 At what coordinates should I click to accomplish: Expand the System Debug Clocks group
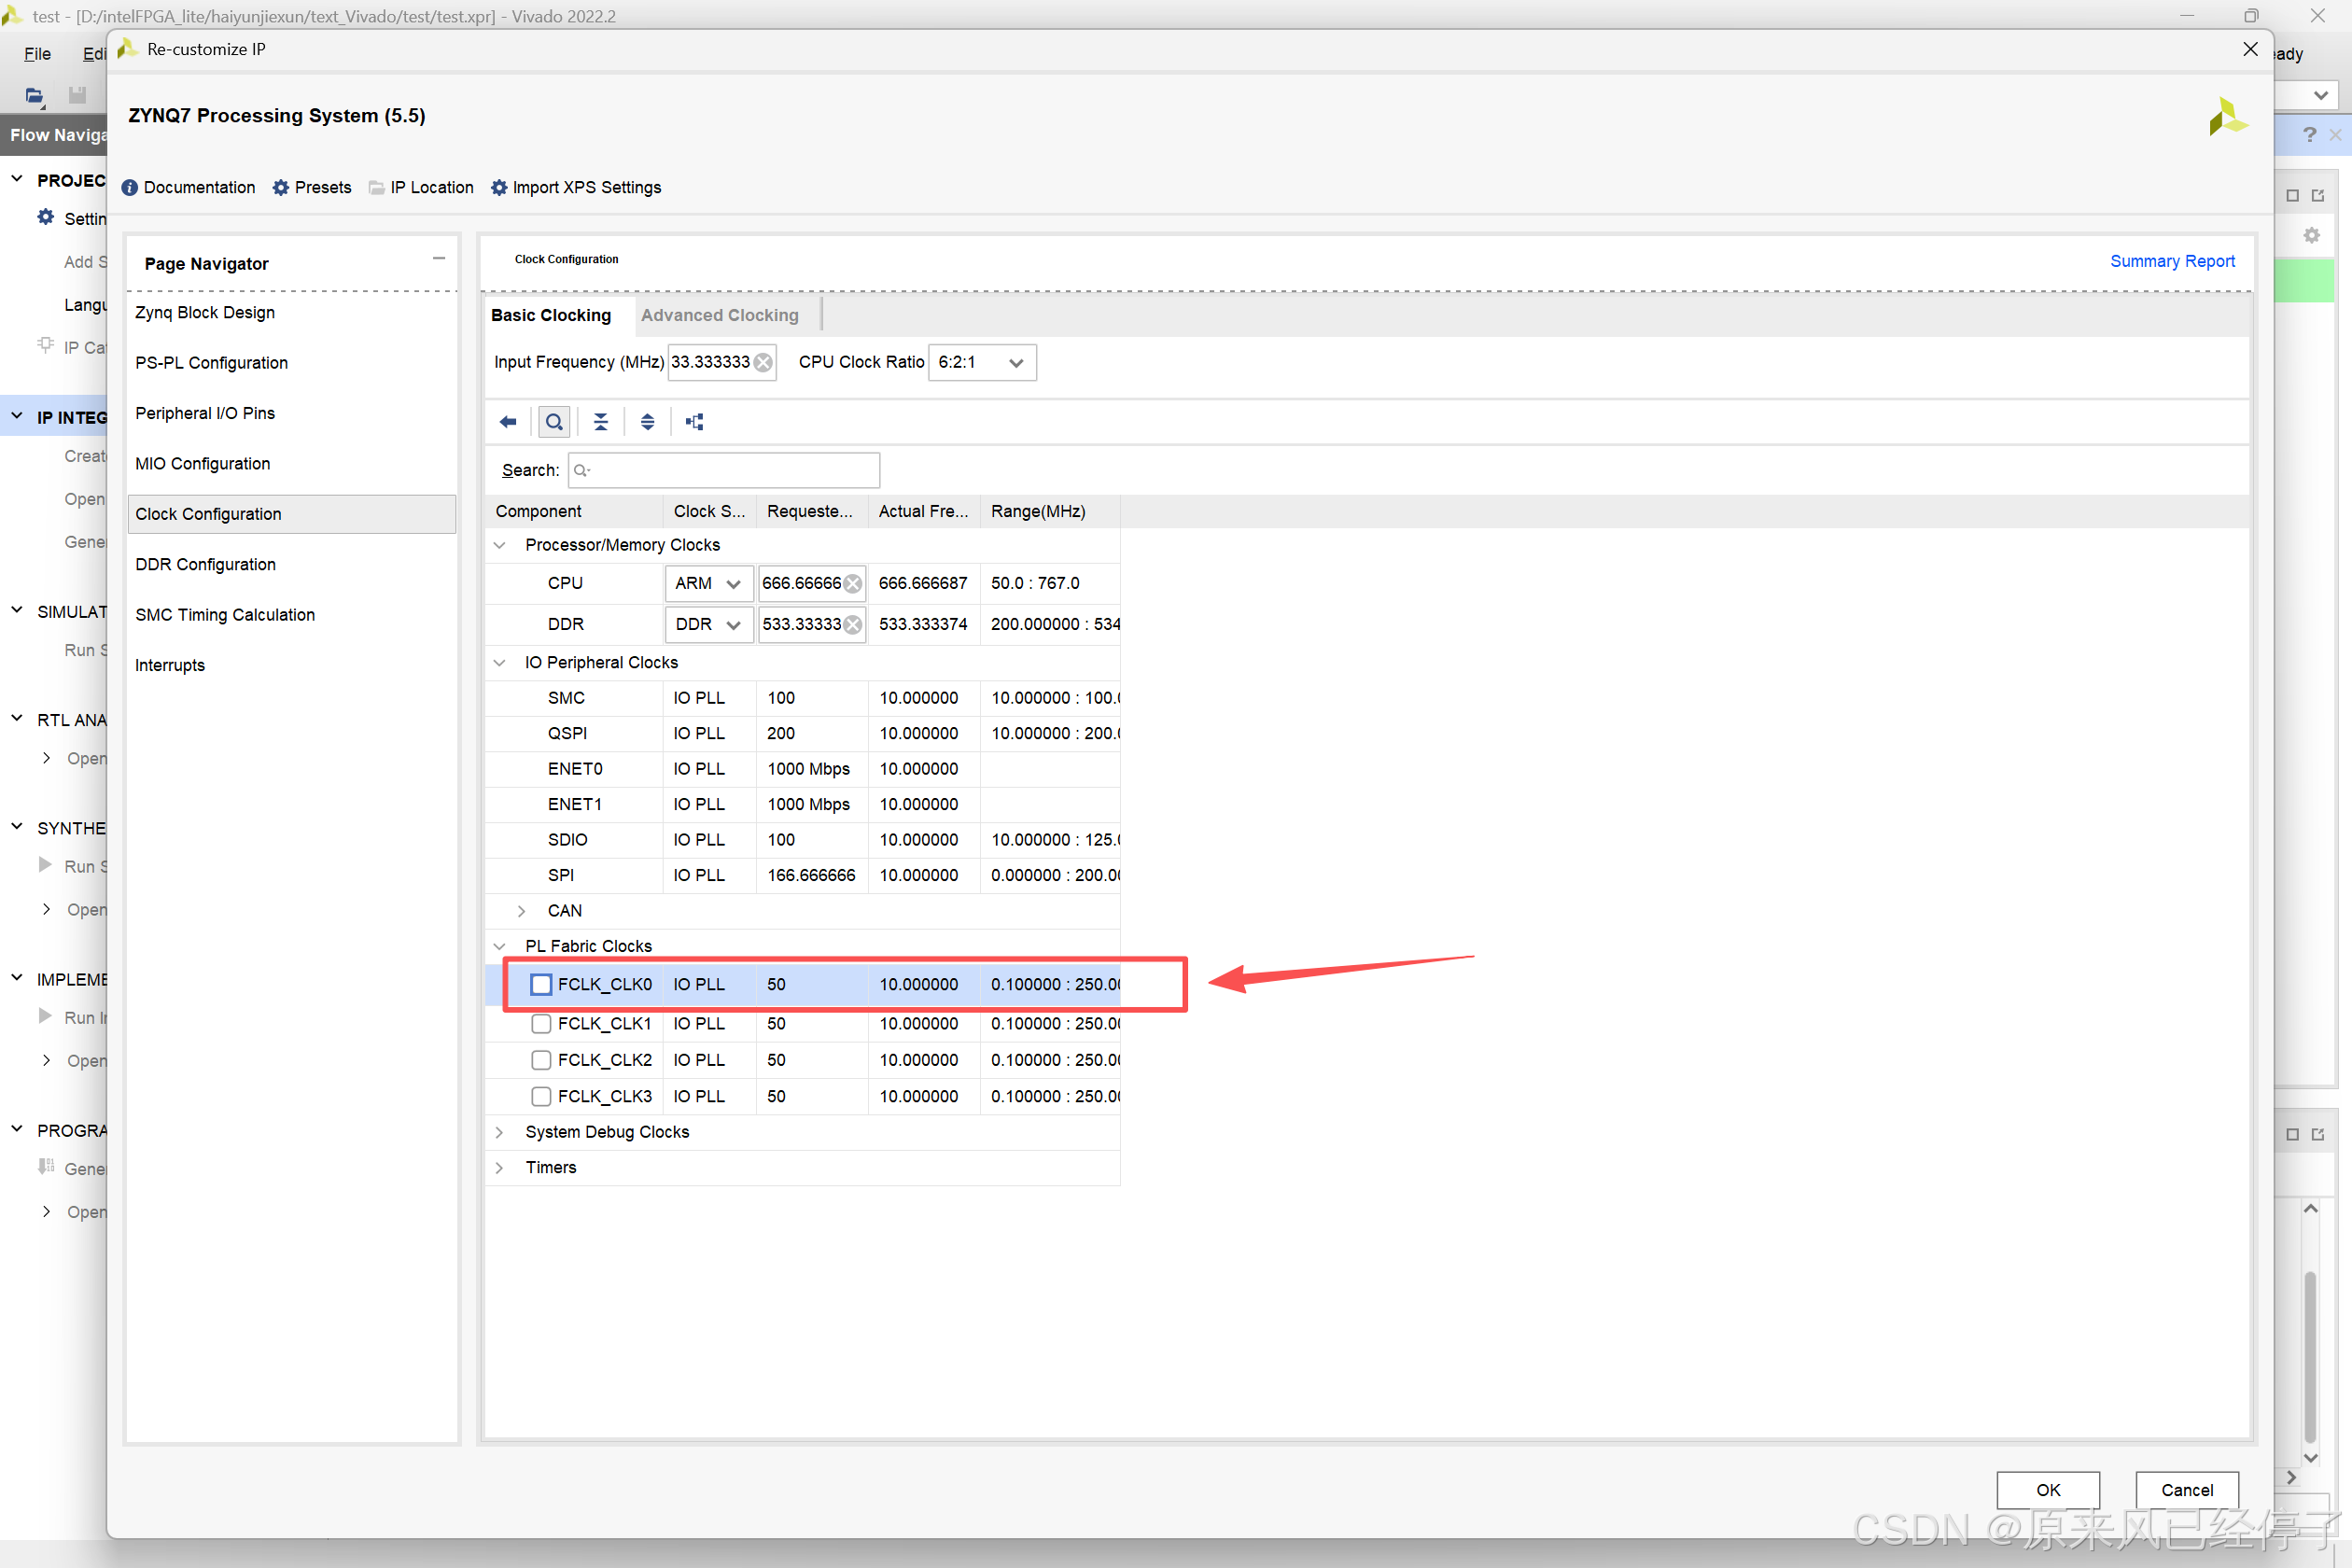pos(499,1132)
